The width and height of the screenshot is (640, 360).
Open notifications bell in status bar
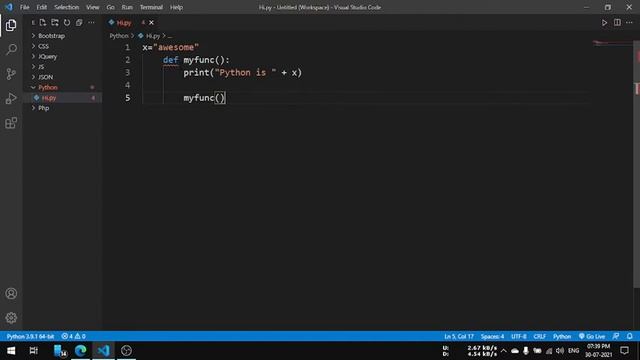[630, 336]
